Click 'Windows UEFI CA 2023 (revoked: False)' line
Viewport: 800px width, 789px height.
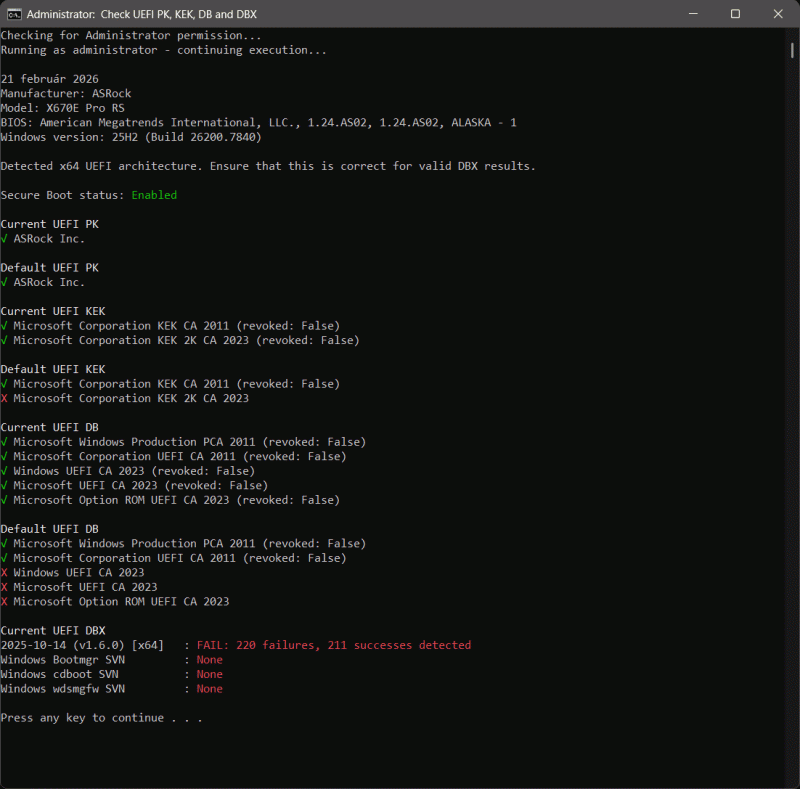point(134,471)
